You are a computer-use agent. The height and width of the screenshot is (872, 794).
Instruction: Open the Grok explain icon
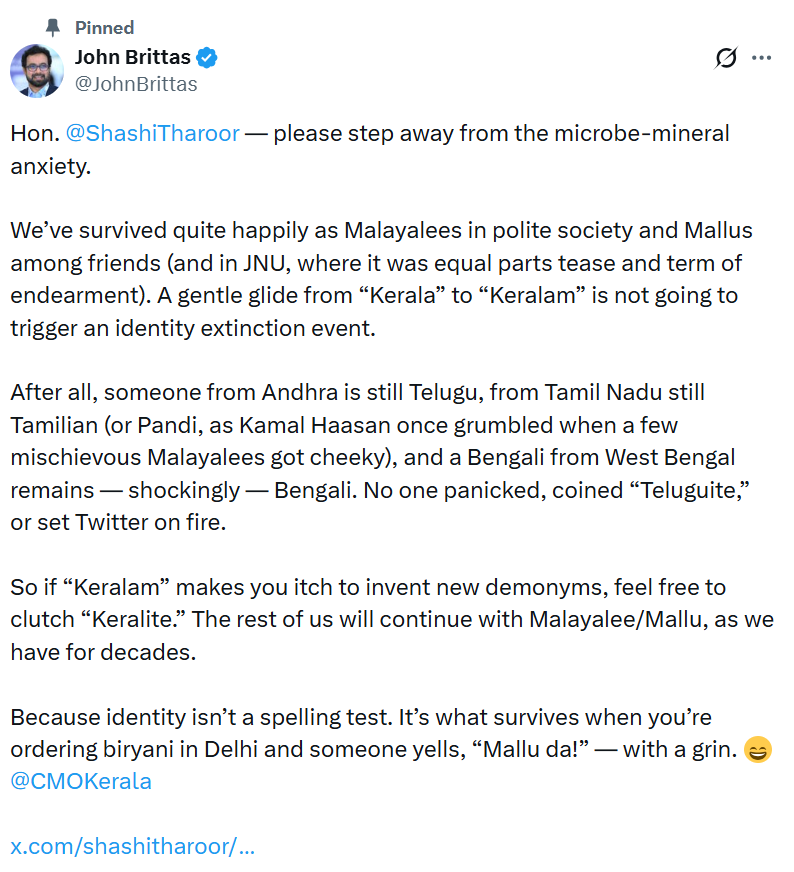point(727,58)
